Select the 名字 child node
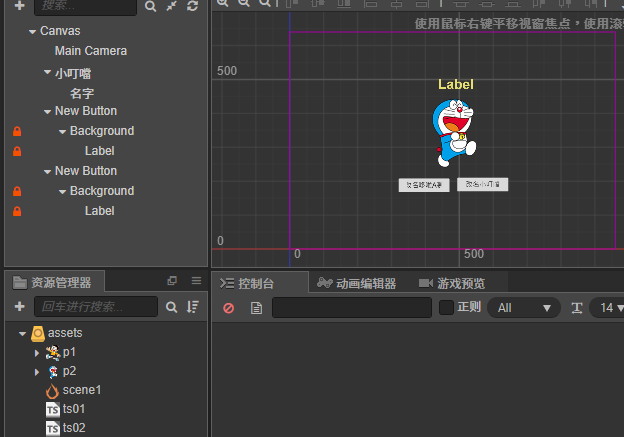Viewport: 624px width, 437px height. [x=82, y=94]
